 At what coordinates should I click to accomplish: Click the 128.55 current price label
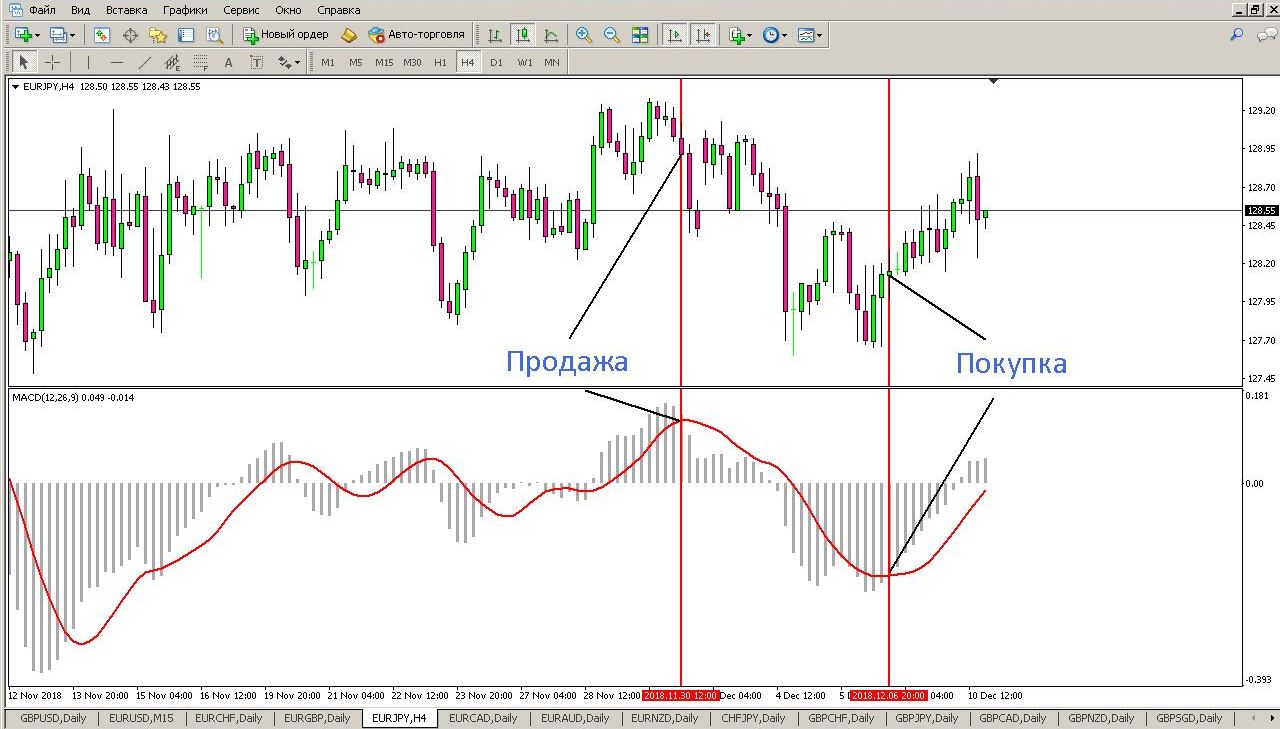pyautogui.click(x=1261, y=211)
